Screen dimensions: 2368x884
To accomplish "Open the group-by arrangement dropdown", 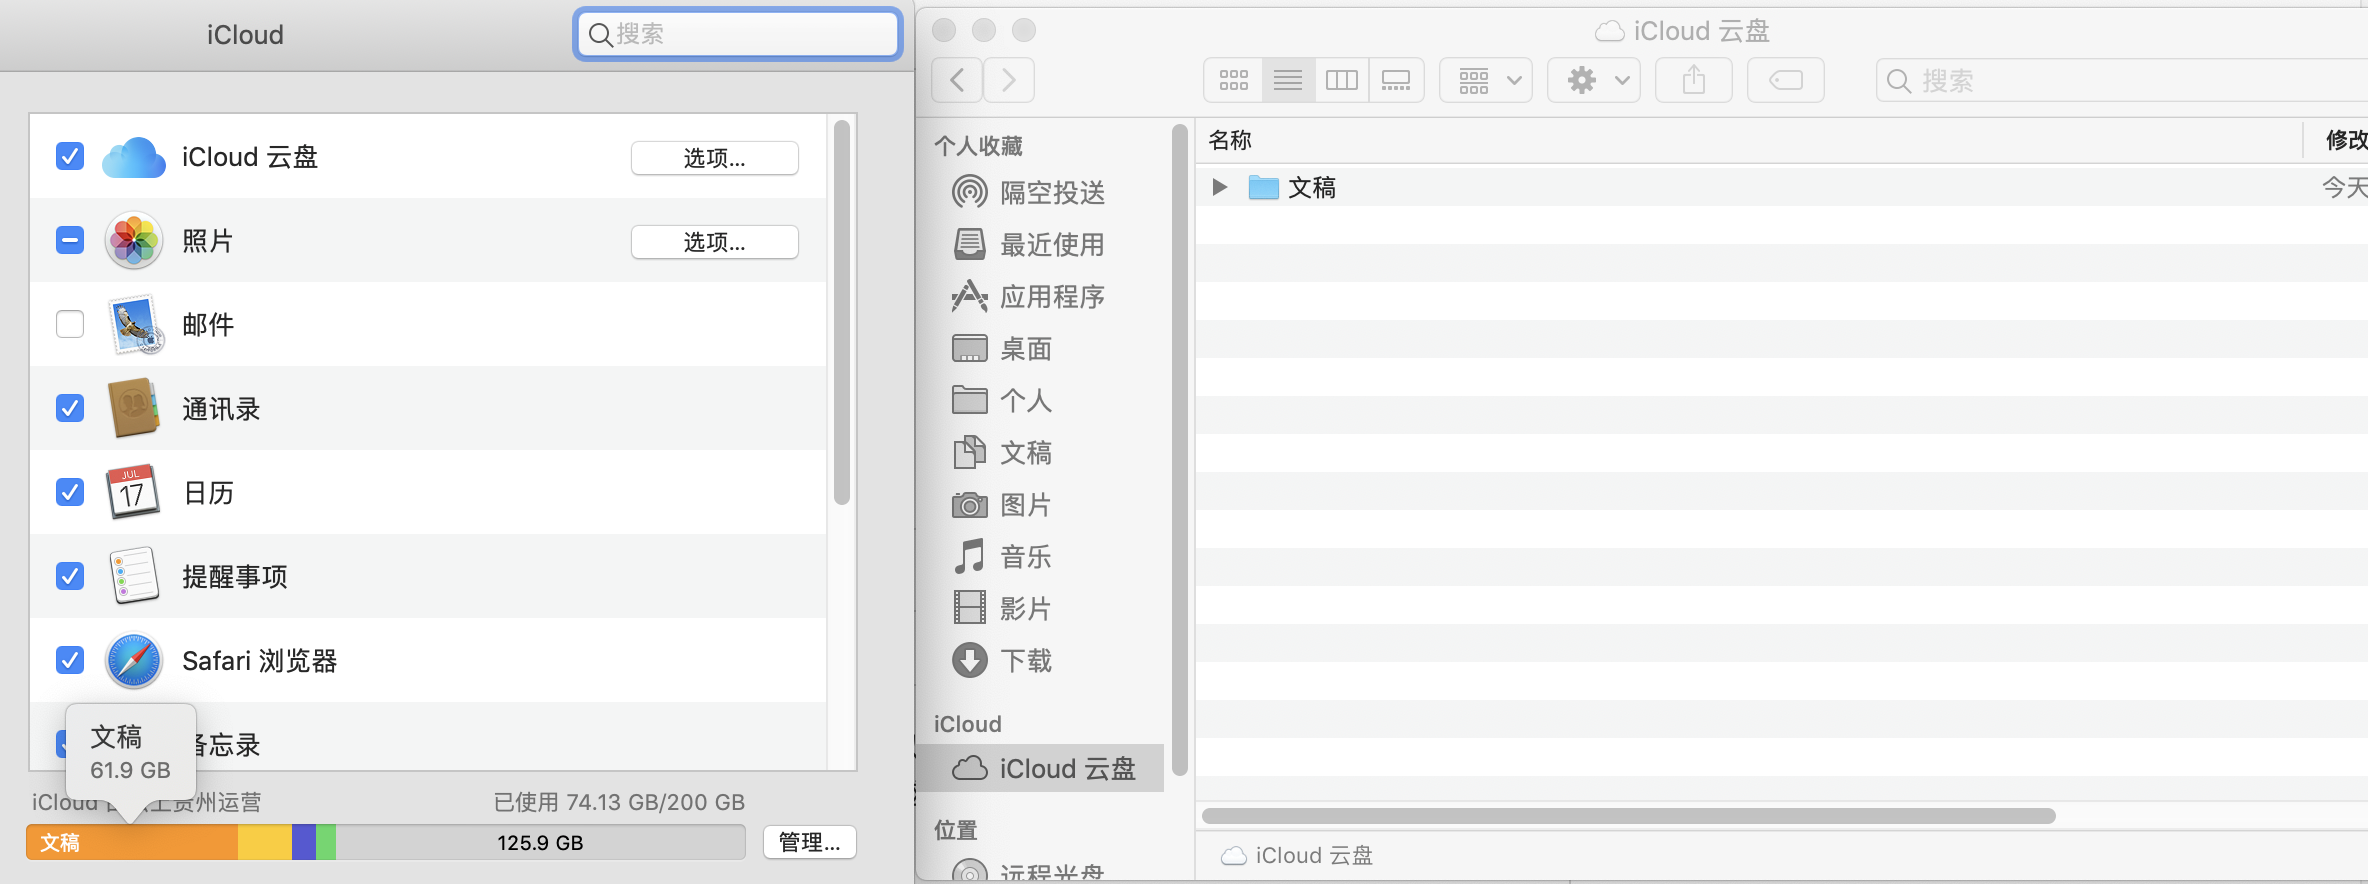I will pos(1488,80).
